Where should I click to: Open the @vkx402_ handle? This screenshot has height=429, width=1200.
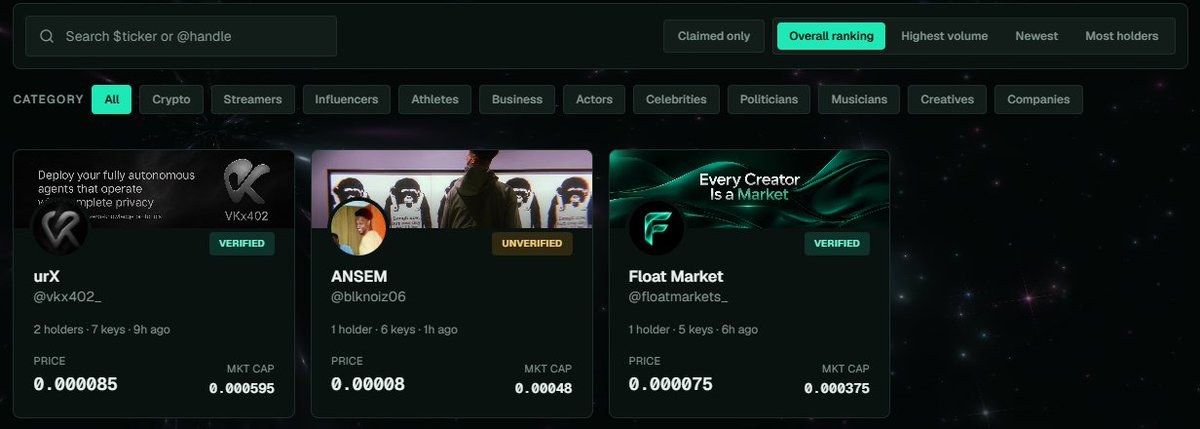[x=67, y=297]
